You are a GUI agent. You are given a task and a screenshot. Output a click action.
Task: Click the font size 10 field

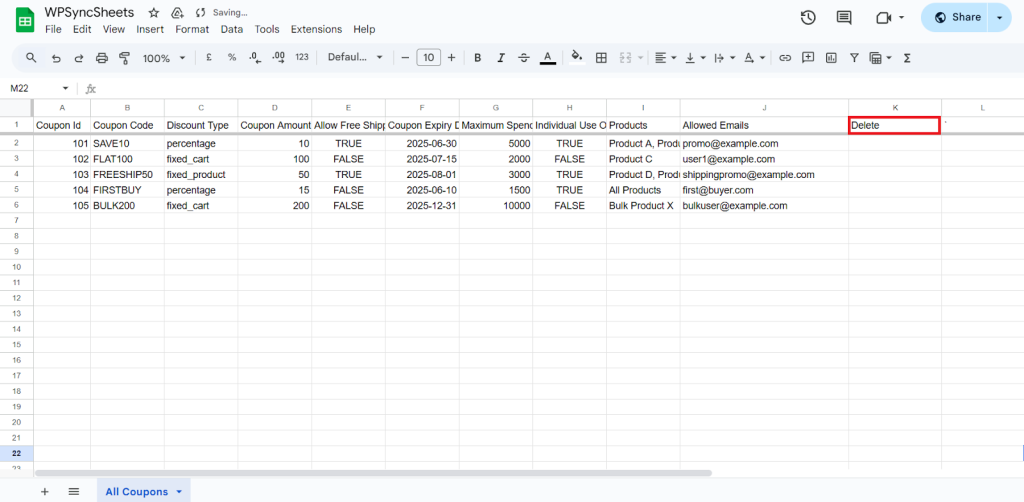pos(428,58)
